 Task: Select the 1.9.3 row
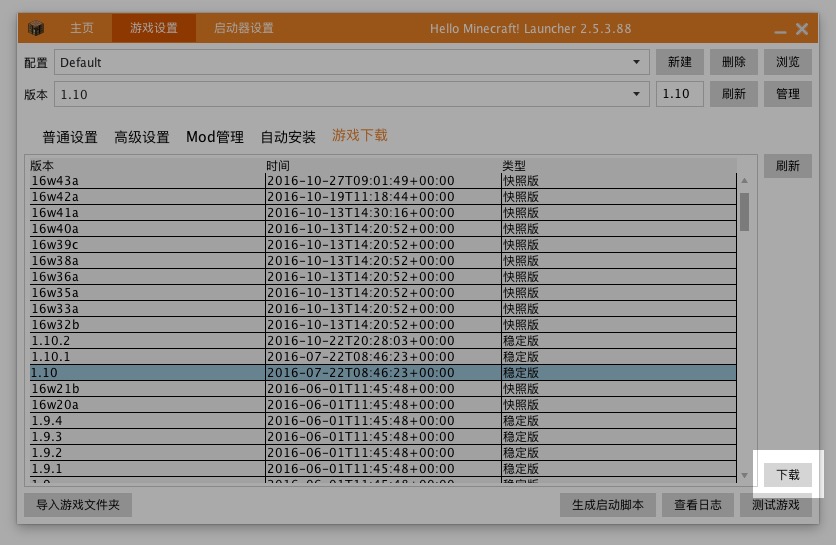click(x=383, y=436)
